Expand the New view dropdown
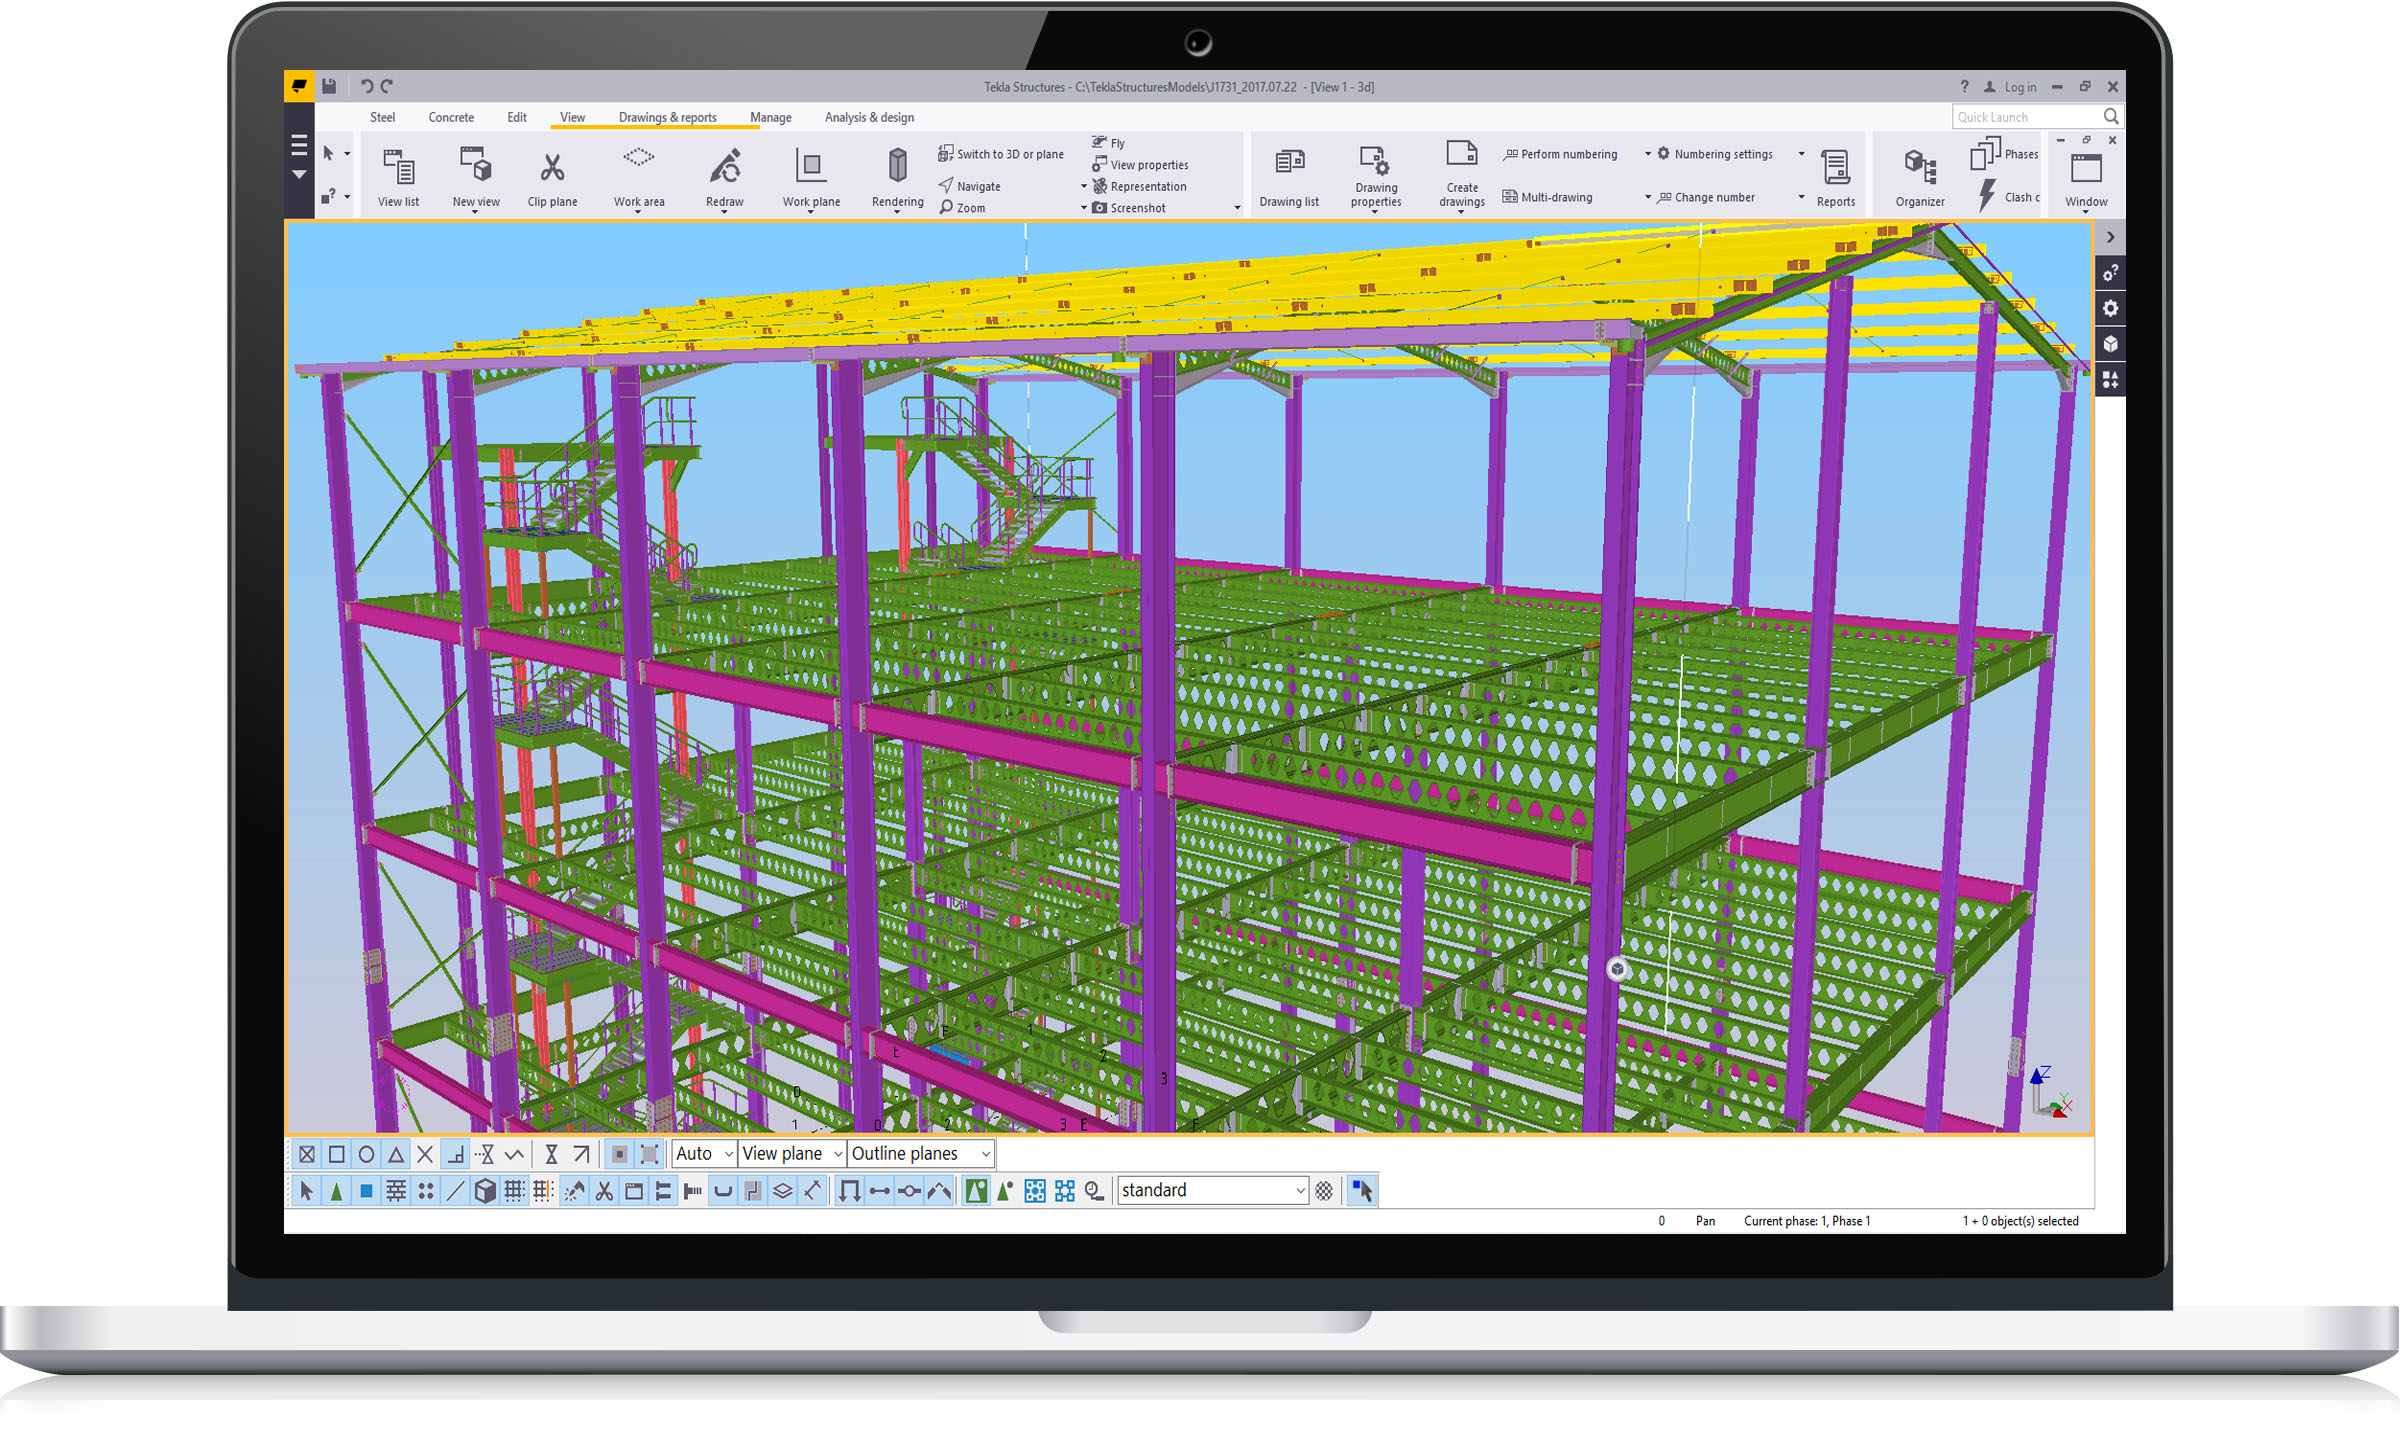 475,212
